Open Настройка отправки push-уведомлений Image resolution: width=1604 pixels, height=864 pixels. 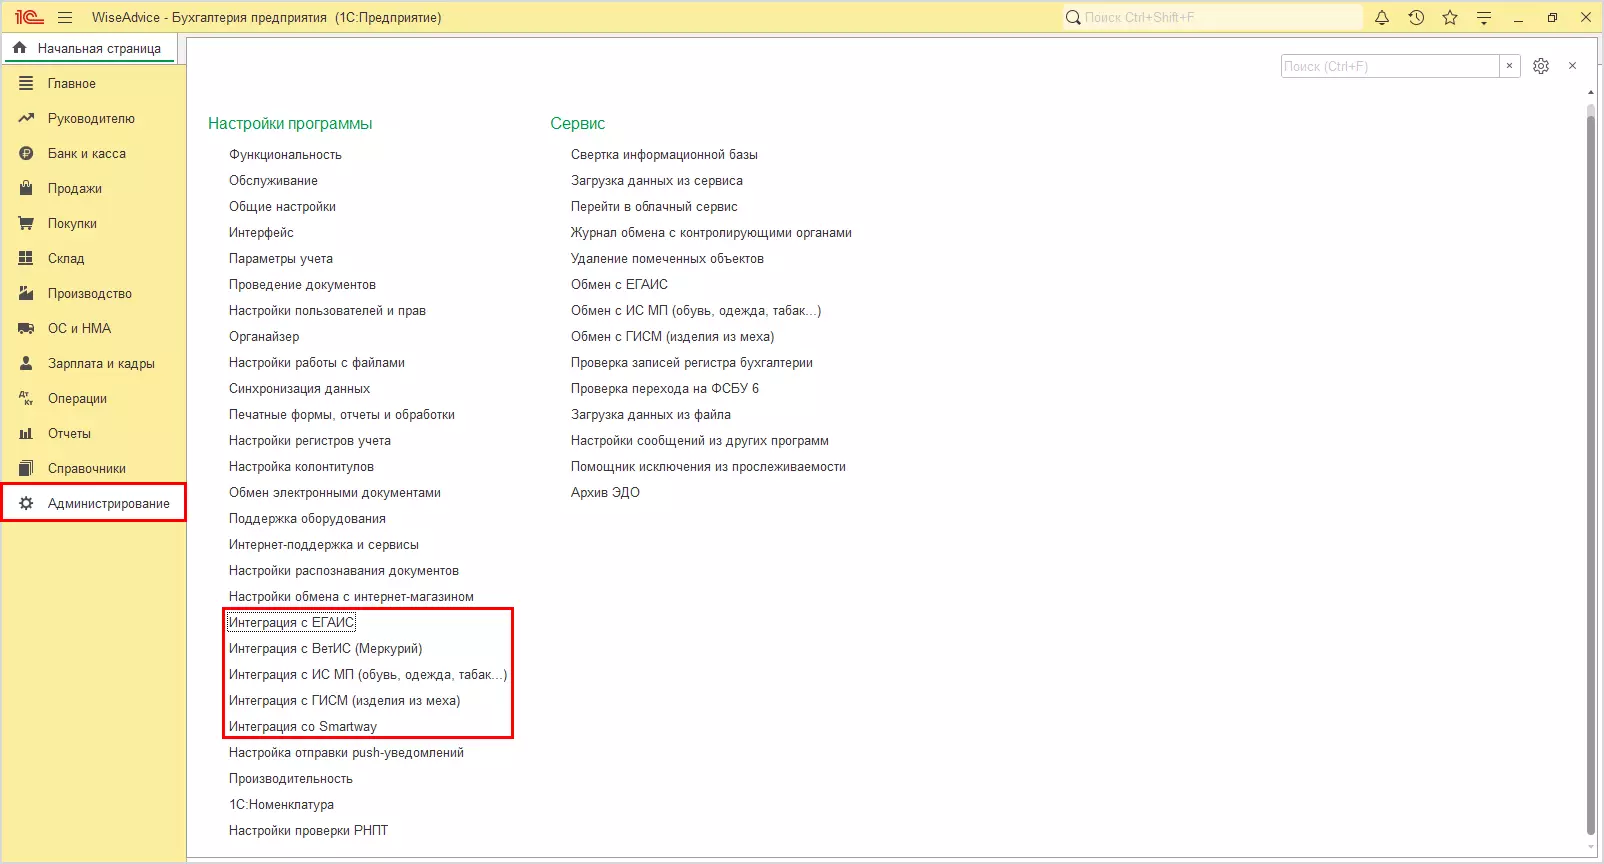tap(346, 753)
